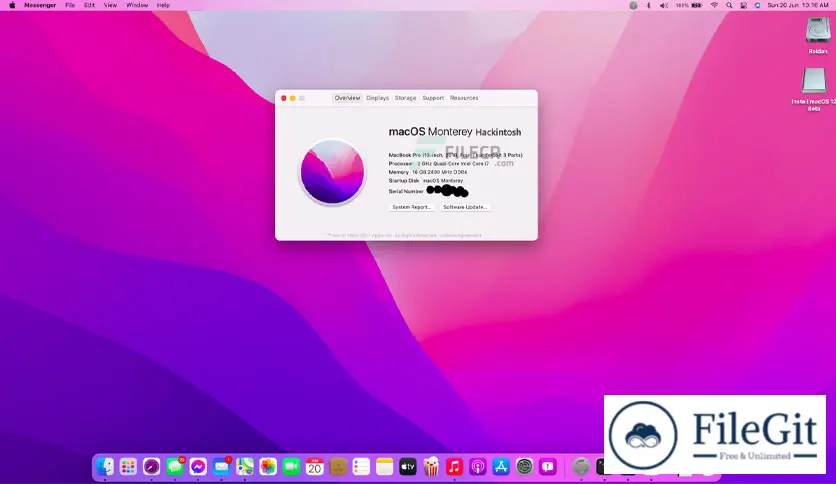Open Spotlight search magnifier

(x=729, y=5)
